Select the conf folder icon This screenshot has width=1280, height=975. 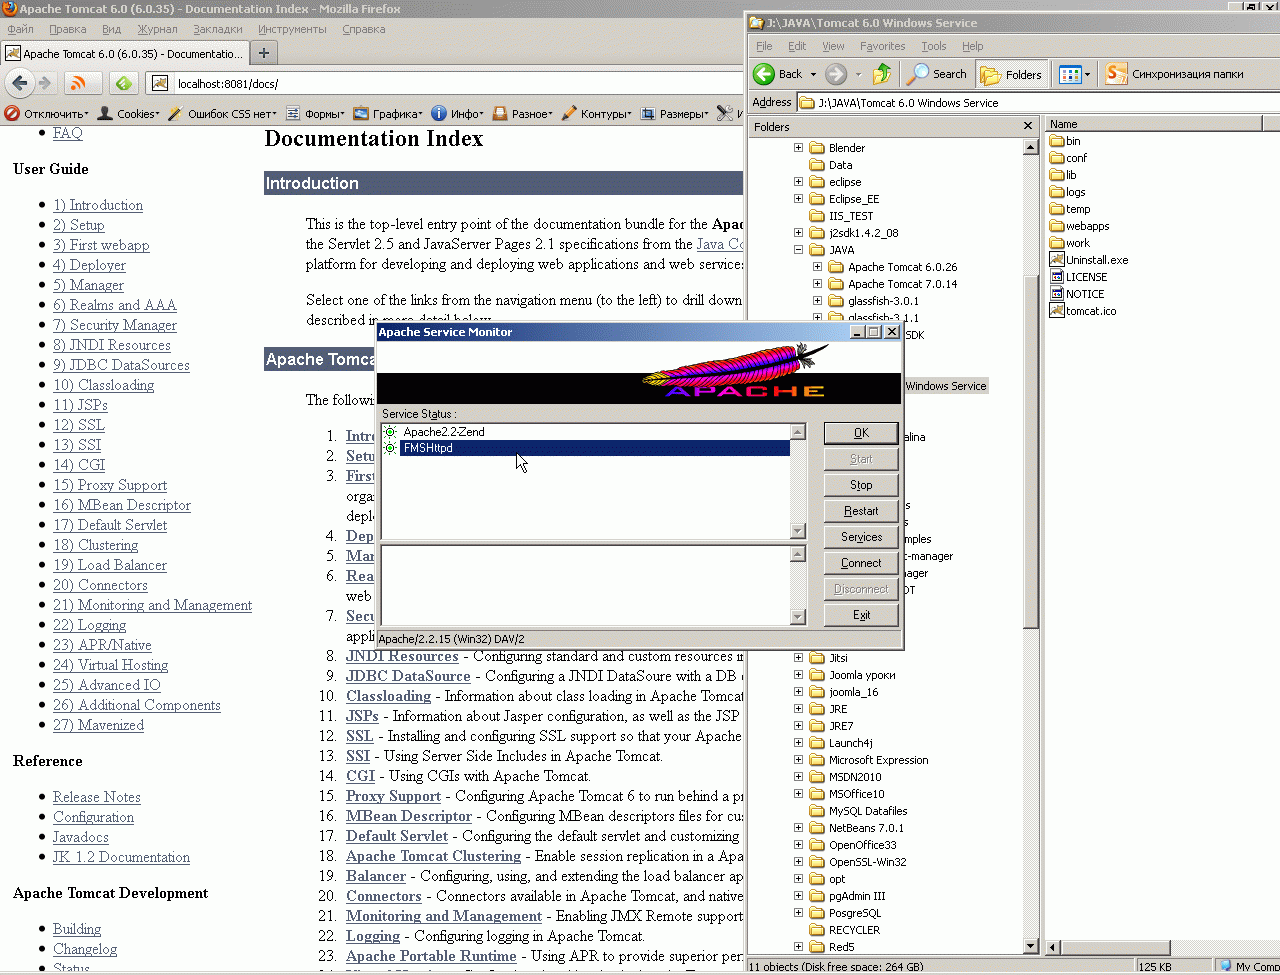[x=1057, y=158]
